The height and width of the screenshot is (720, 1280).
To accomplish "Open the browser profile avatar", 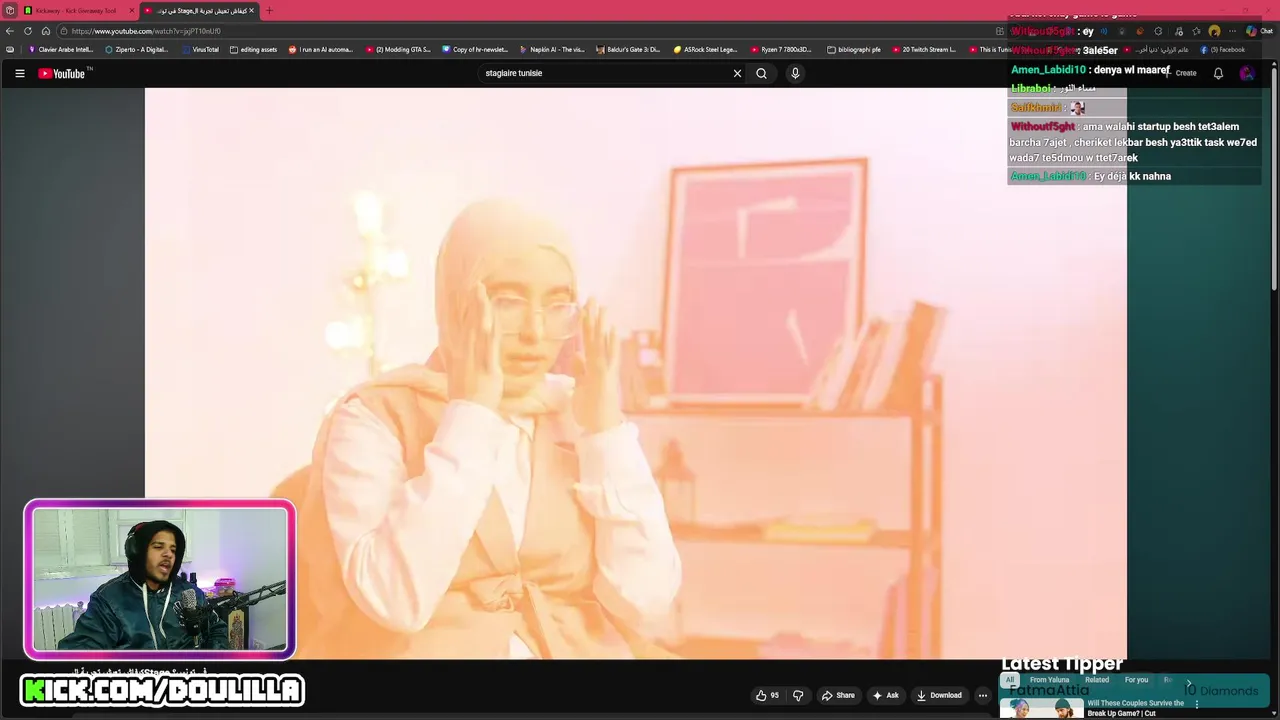I will tap(1214, 31).
